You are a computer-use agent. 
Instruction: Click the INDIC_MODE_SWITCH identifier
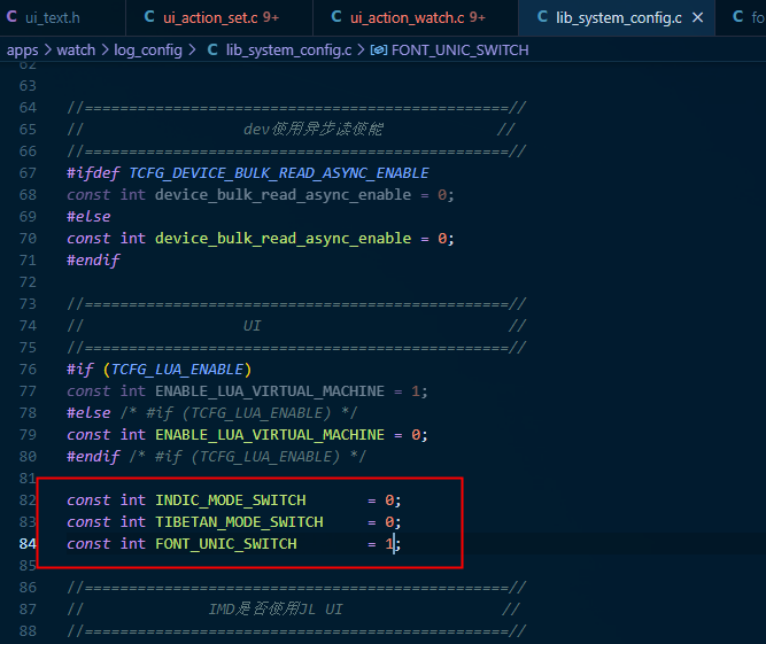[x=230, y=500]
